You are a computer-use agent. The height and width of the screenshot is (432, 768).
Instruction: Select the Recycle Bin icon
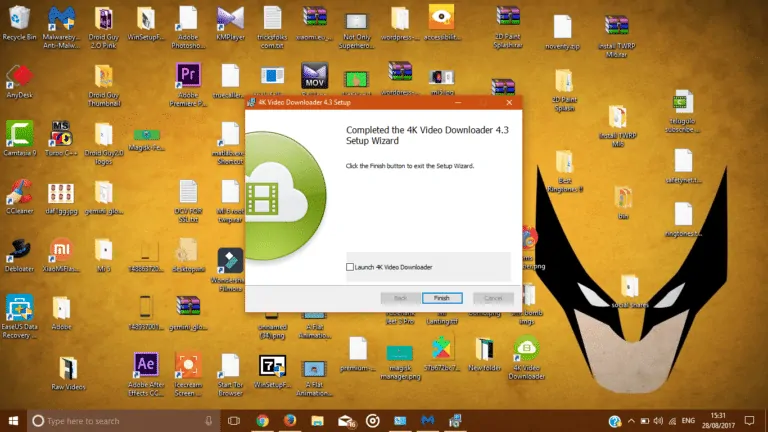click(x=20, y=23)
